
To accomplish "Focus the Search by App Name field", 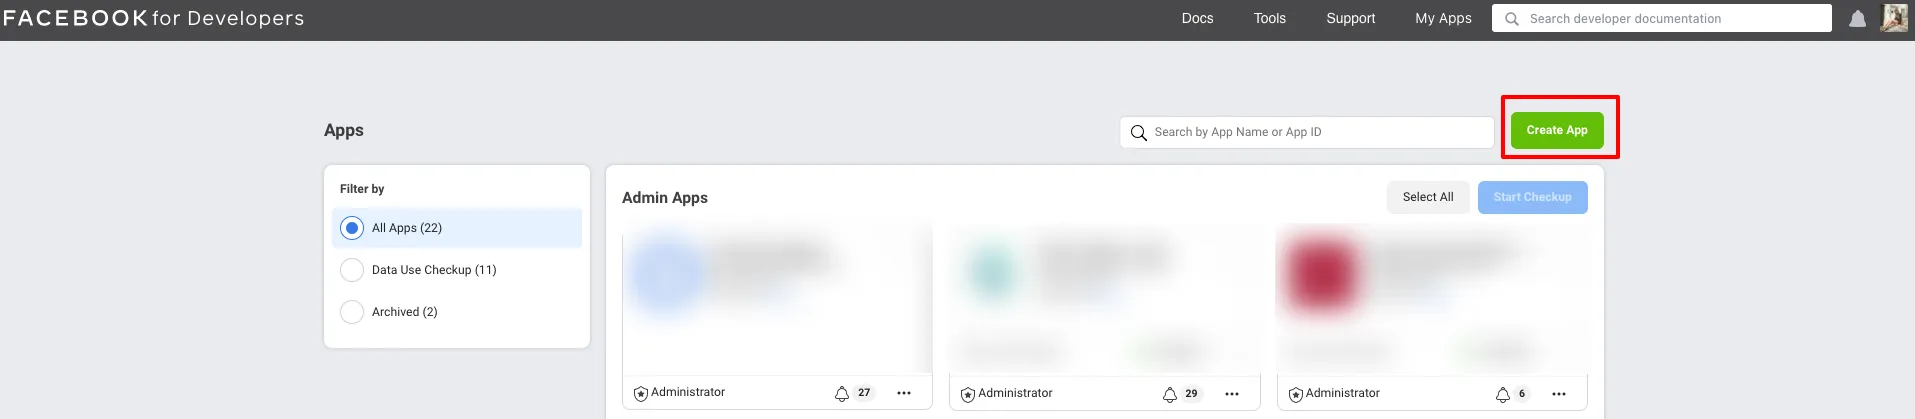I will [1307, 132].
